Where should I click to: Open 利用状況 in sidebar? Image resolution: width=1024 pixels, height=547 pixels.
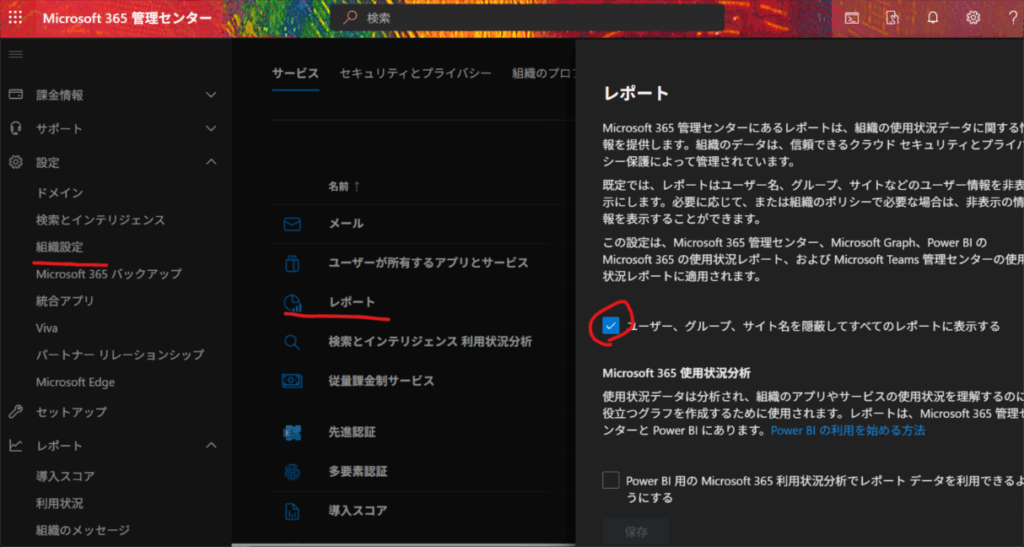click(59, 504)
